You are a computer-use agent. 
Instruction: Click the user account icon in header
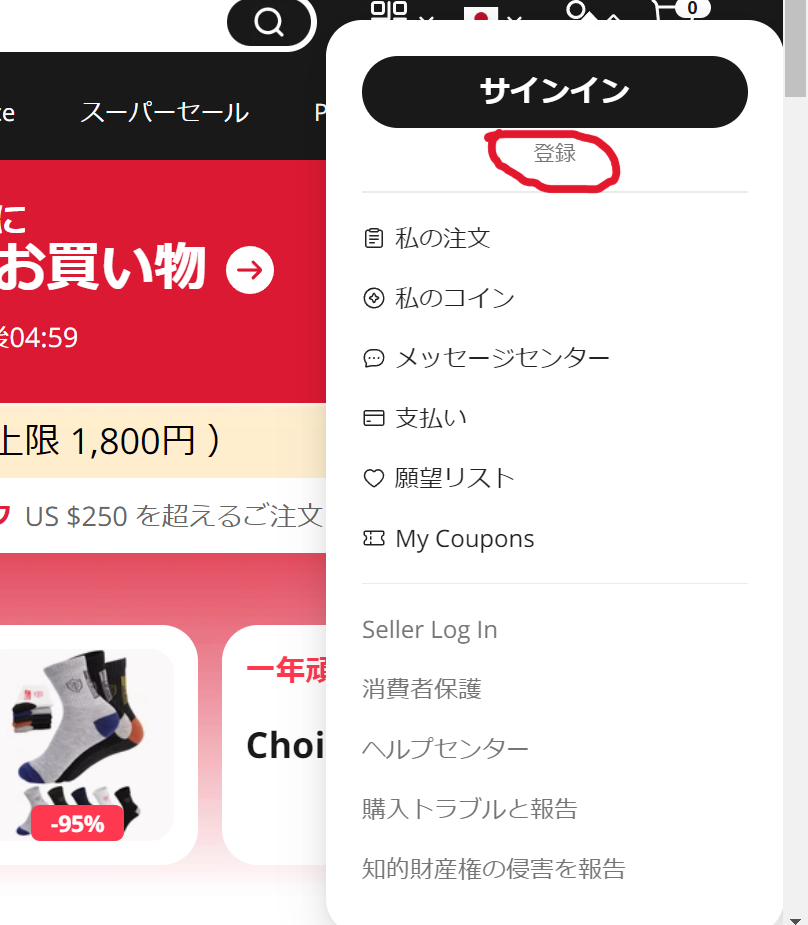coord(577,10)
